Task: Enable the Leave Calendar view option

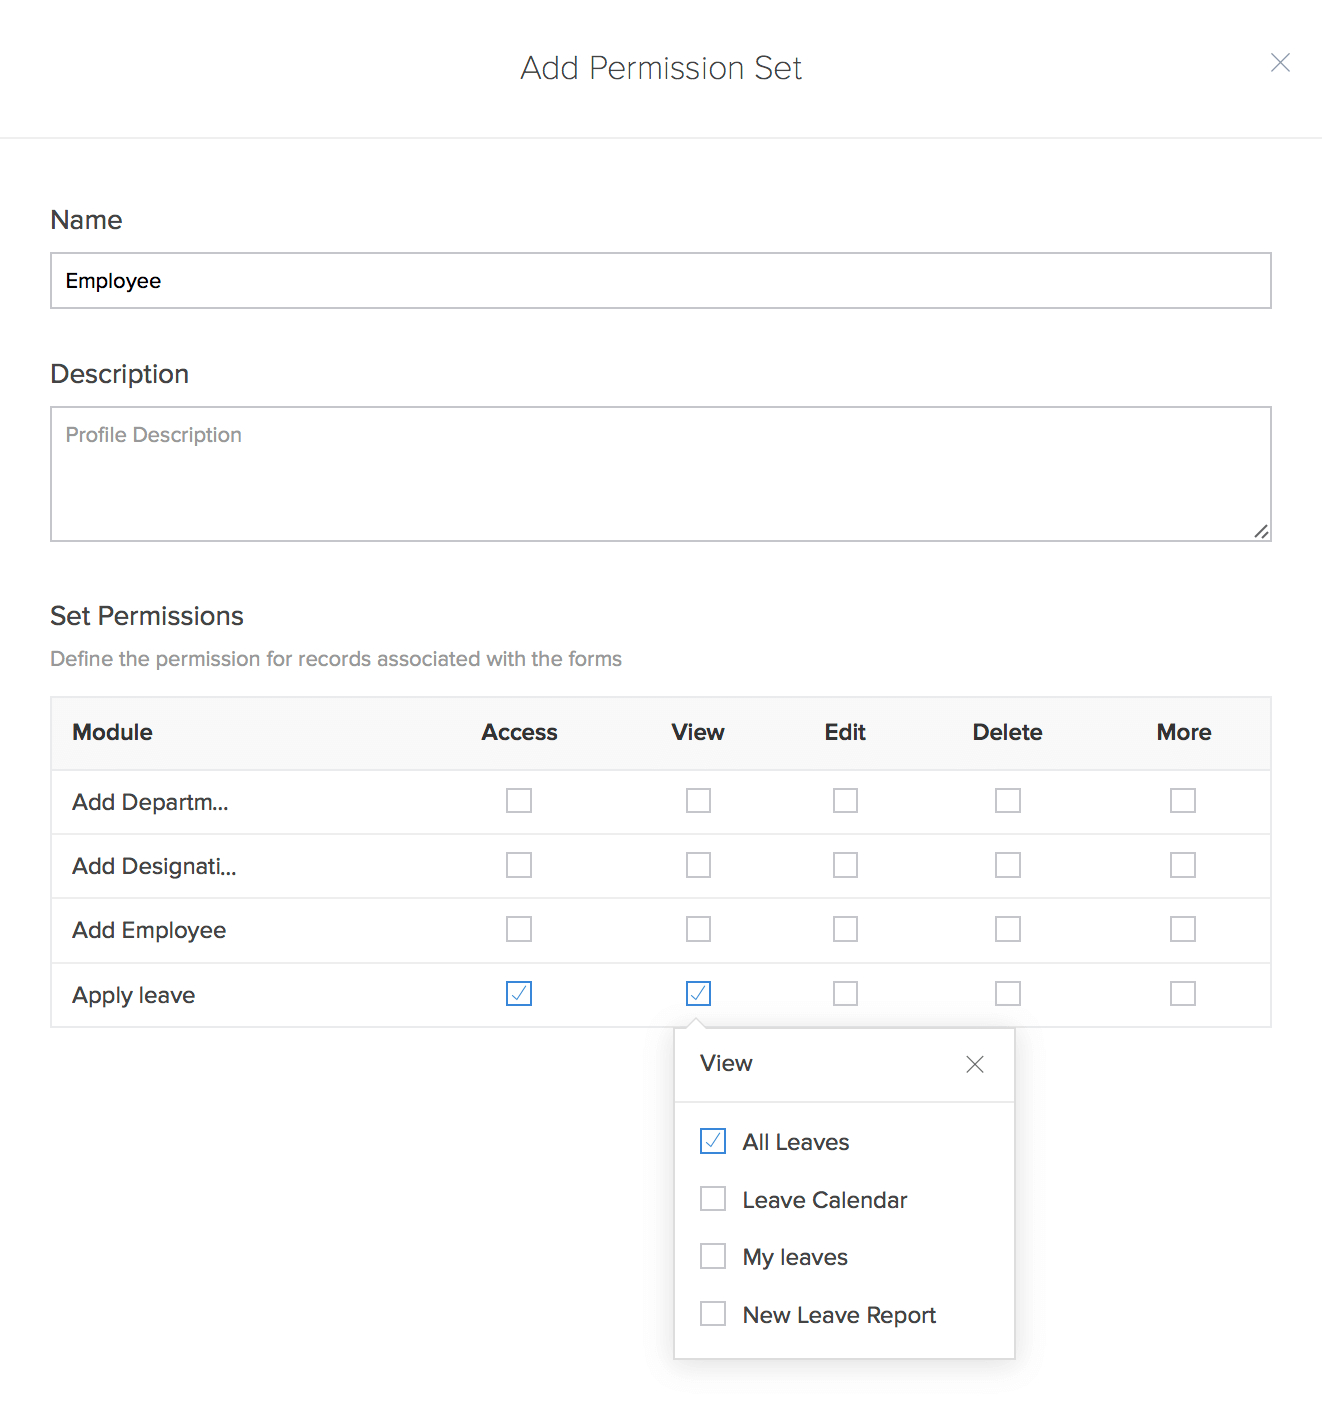Action: click(x=713, y=1199)
